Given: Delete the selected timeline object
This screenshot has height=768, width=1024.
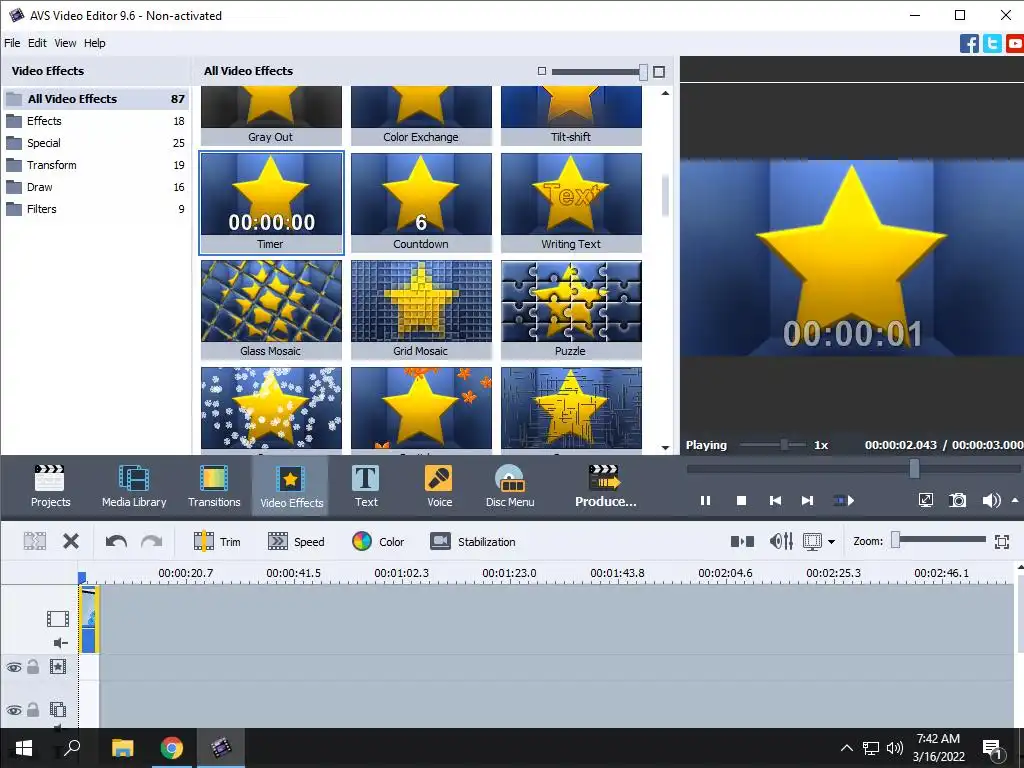Looking at the screenshot, I should (x=71, y=541).
